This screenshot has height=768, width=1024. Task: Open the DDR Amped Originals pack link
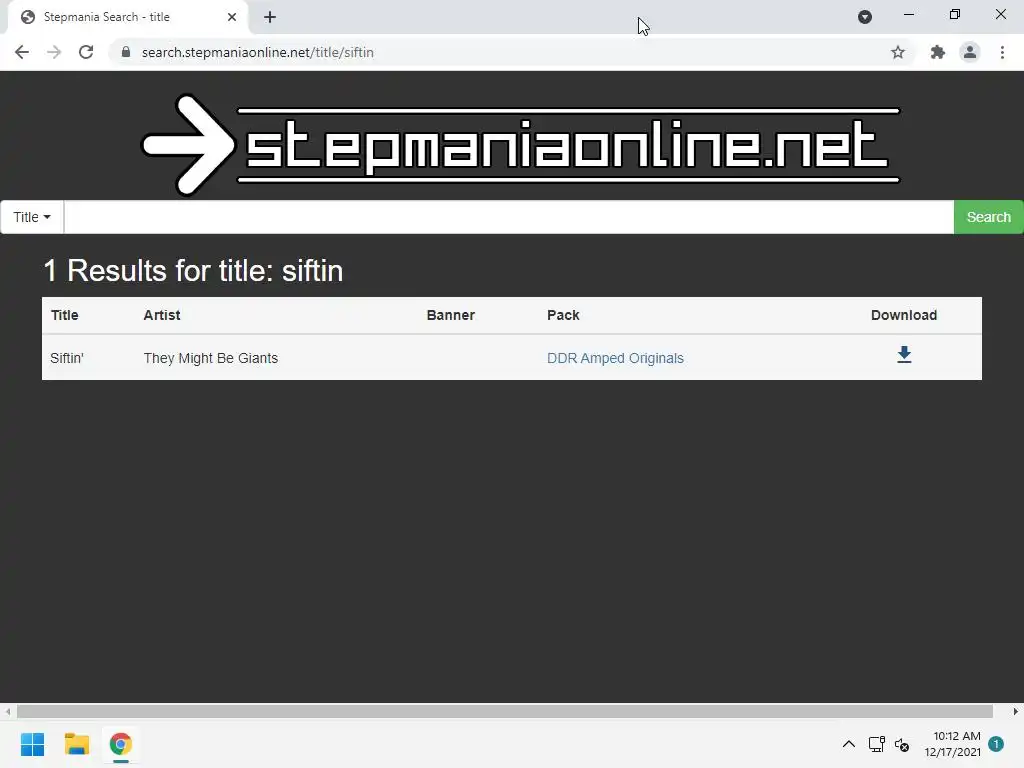pyautogui.click(x=615, y=358)
